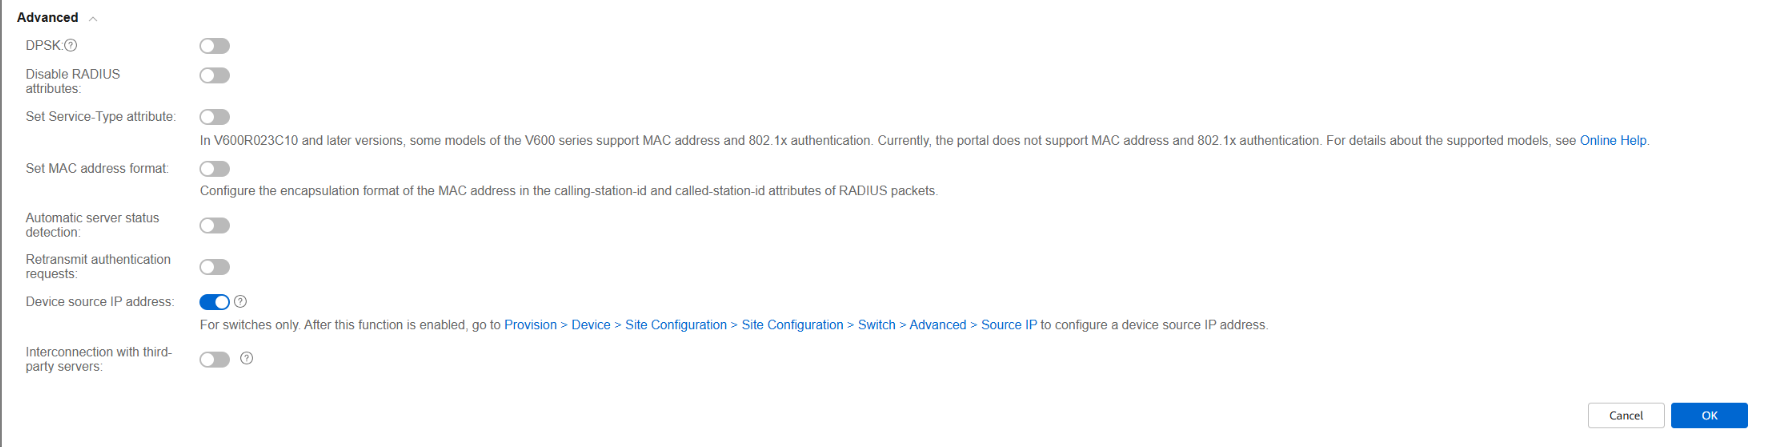
Task: Enable Interconnection with third-party servers
Action: click(x=214, y=360)
